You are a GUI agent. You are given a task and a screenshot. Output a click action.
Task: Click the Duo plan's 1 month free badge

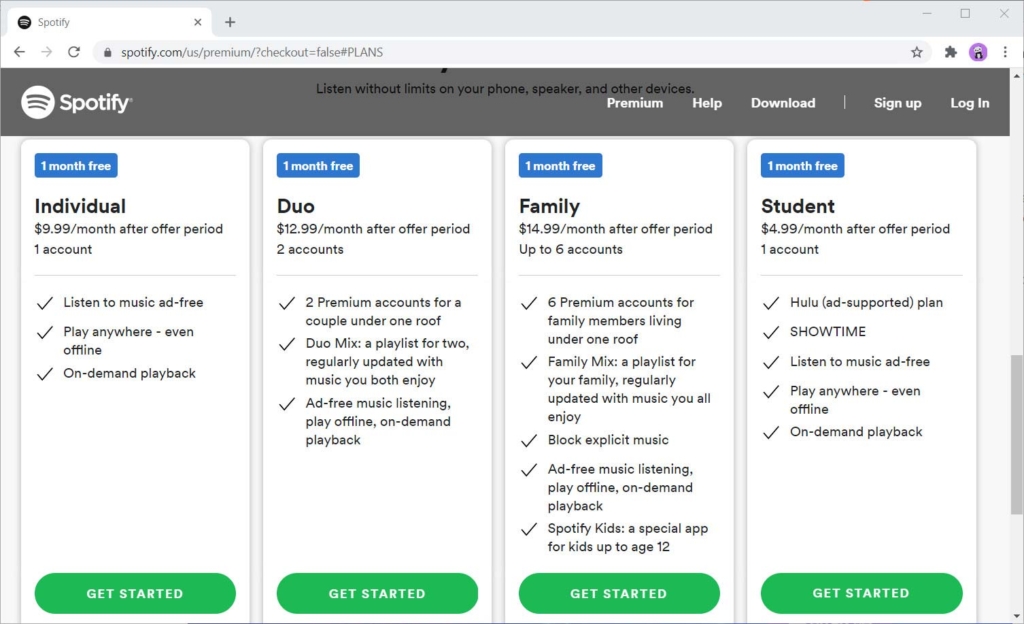[318, 166]
